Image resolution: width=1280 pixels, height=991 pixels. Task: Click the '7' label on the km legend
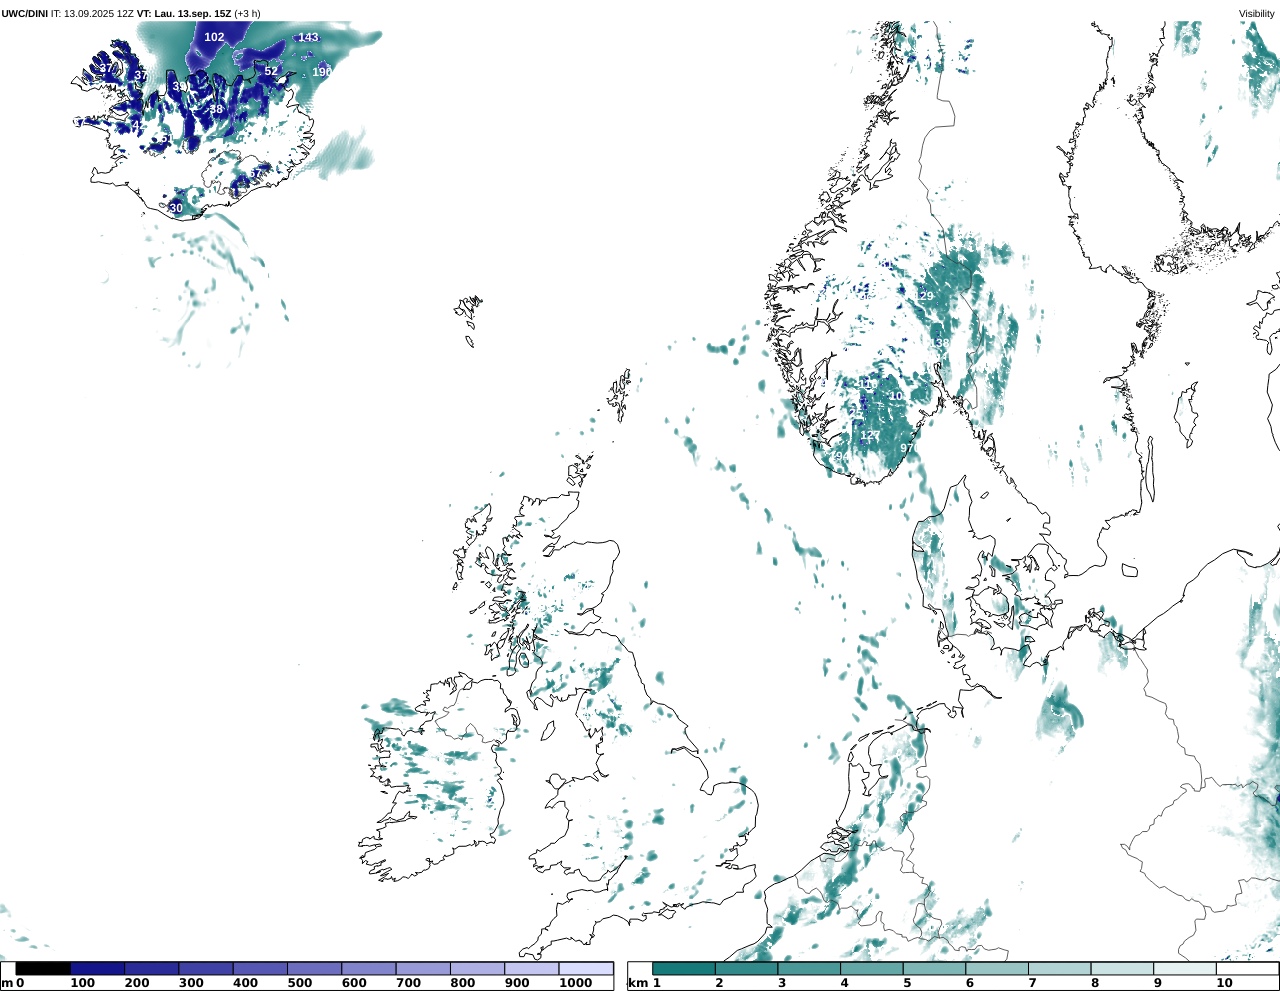click(1032, 983)
